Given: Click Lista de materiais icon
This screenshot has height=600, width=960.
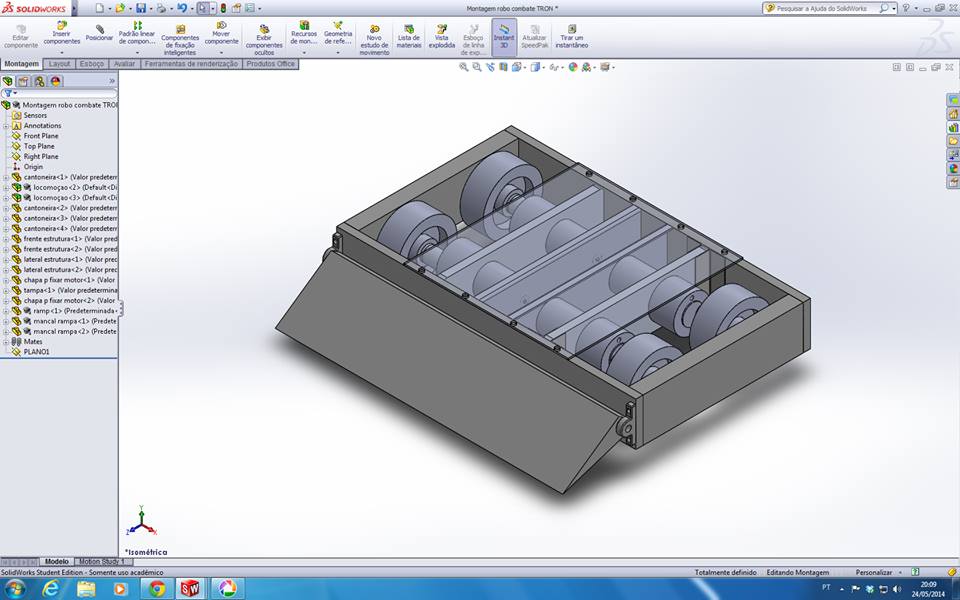Looking at the screenshot, I should pos(409,37).
